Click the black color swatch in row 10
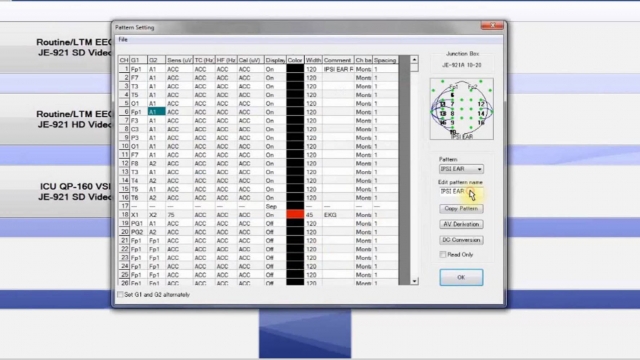 (x=295, y=146)
